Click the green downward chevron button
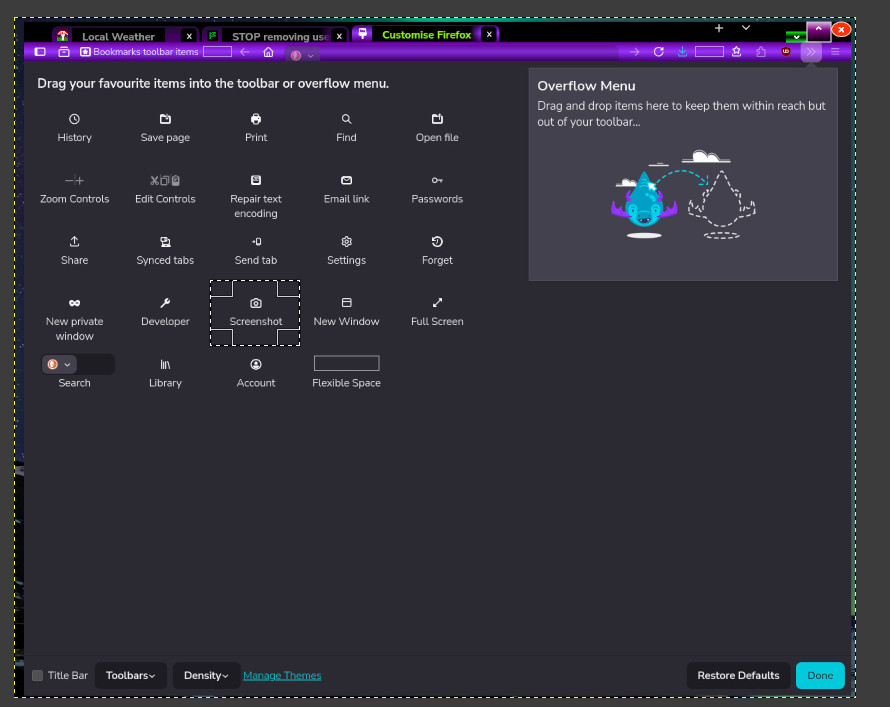The width and height of the screenshot is (890, 707). point(796,37)
